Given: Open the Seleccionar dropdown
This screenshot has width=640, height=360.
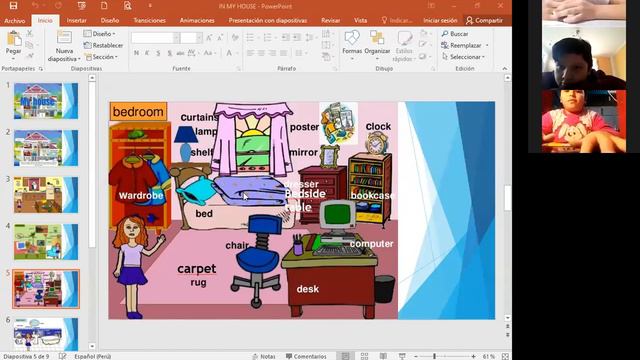Looking at the screenshot, I should [x=463, y=57].
